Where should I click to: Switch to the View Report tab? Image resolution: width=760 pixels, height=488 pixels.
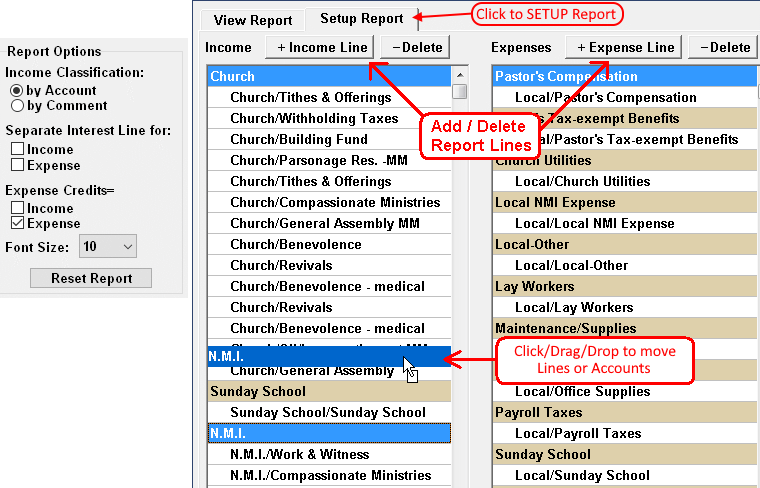(x=253, y=20)
